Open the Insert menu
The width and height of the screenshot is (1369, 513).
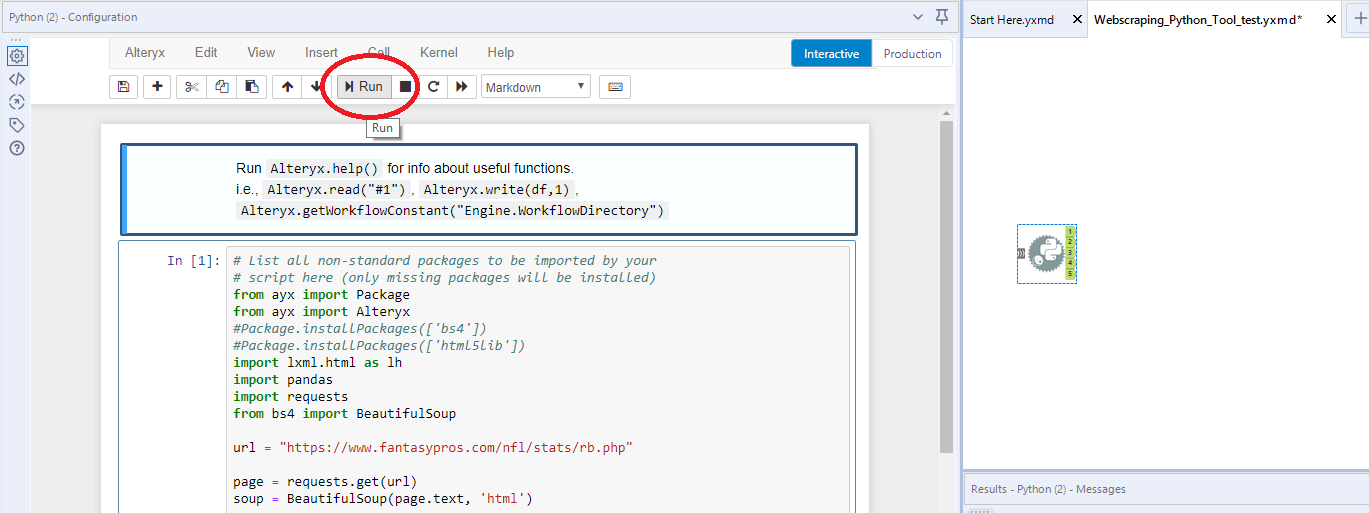coord(321,53)
